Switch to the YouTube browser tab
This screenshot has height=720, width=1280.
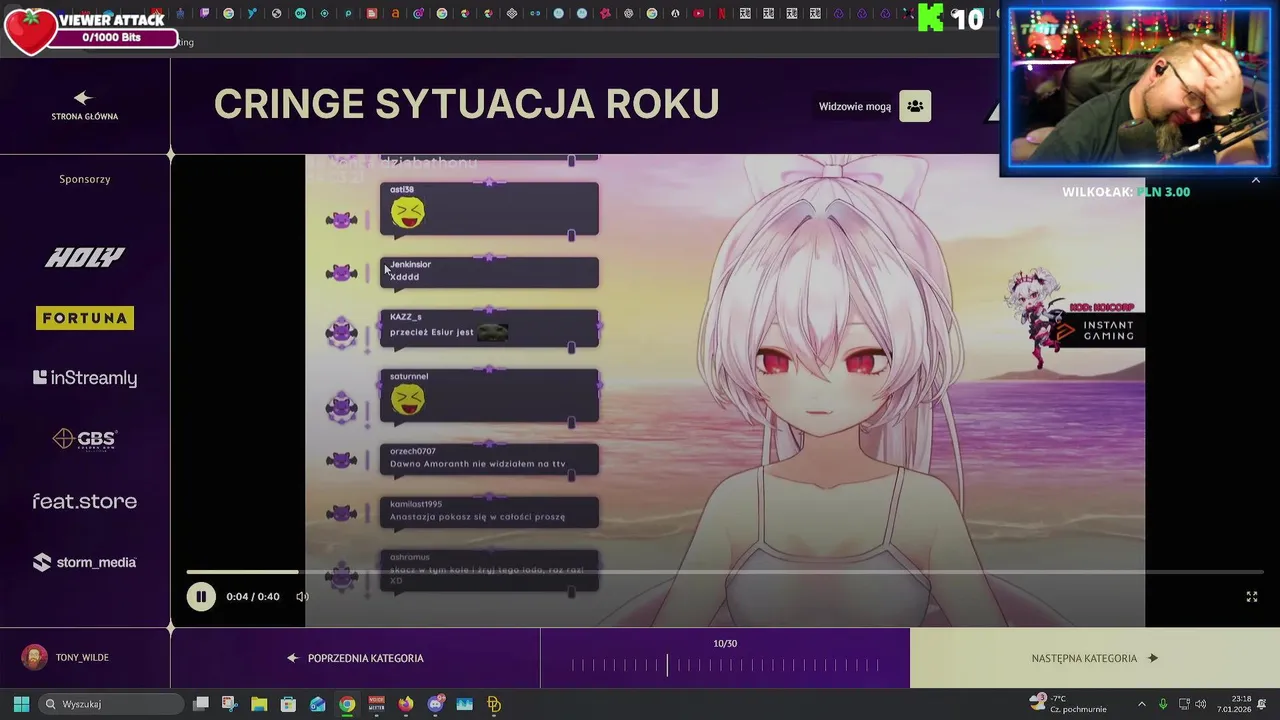[x=697, y=14]
